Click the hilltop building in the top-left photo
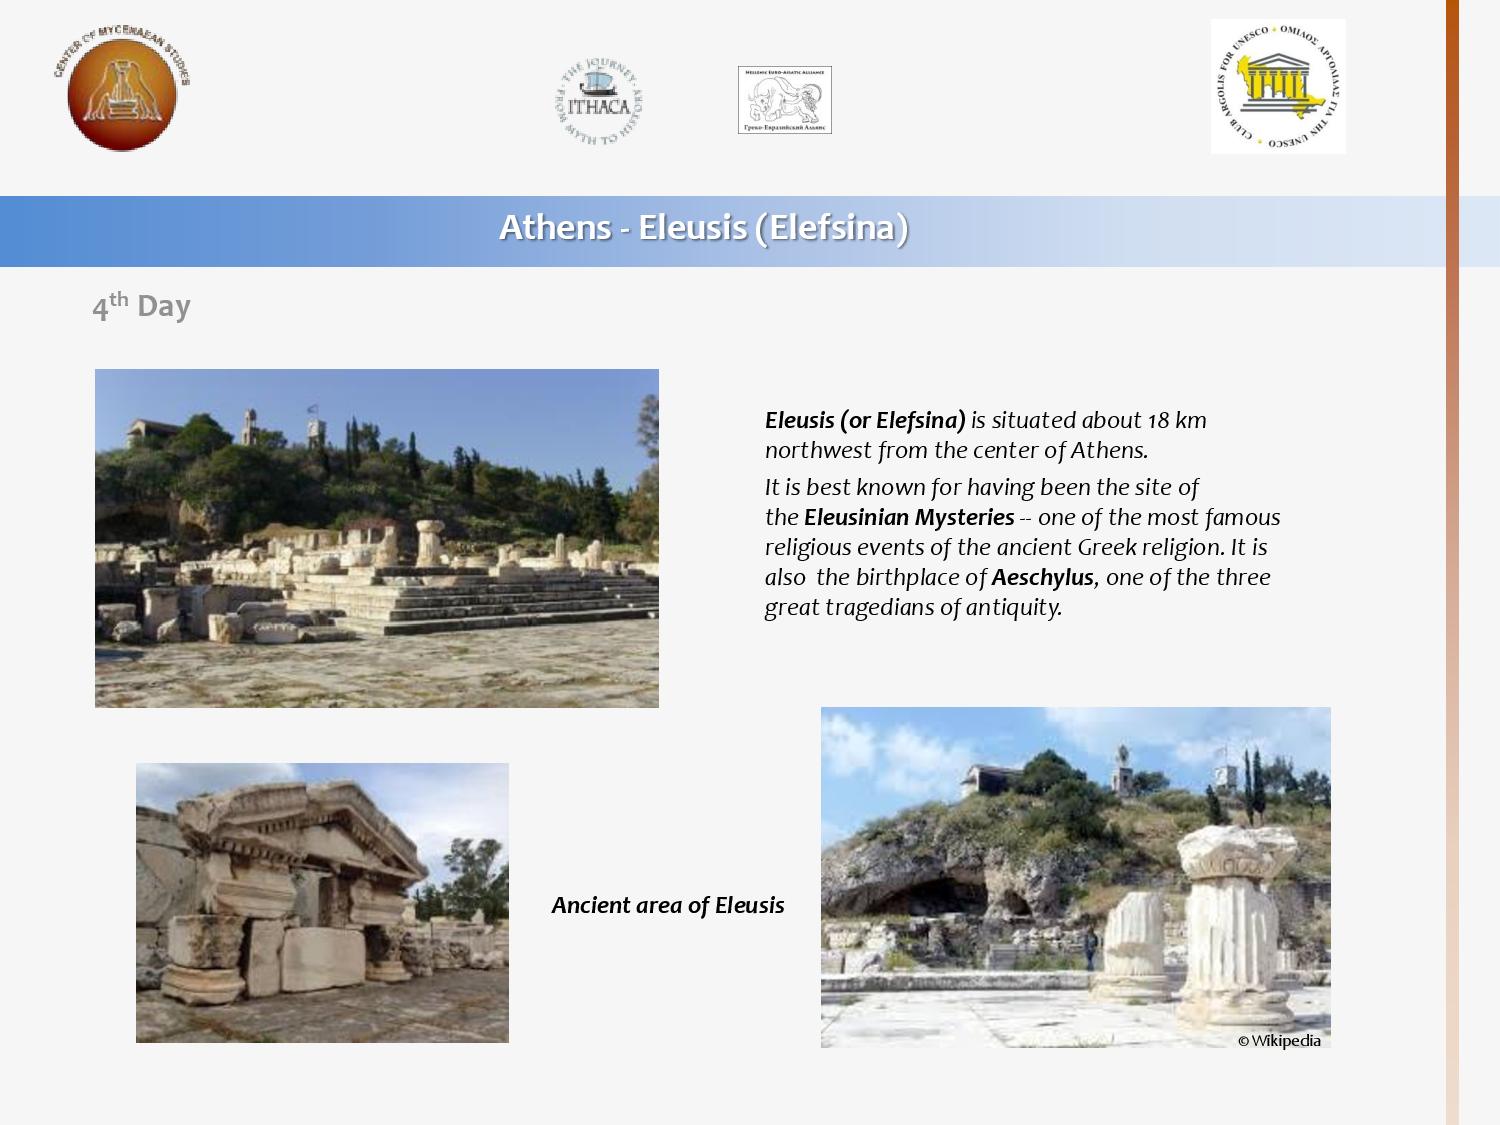Viewport: 1500px width, 1125px height. point(155,432)
